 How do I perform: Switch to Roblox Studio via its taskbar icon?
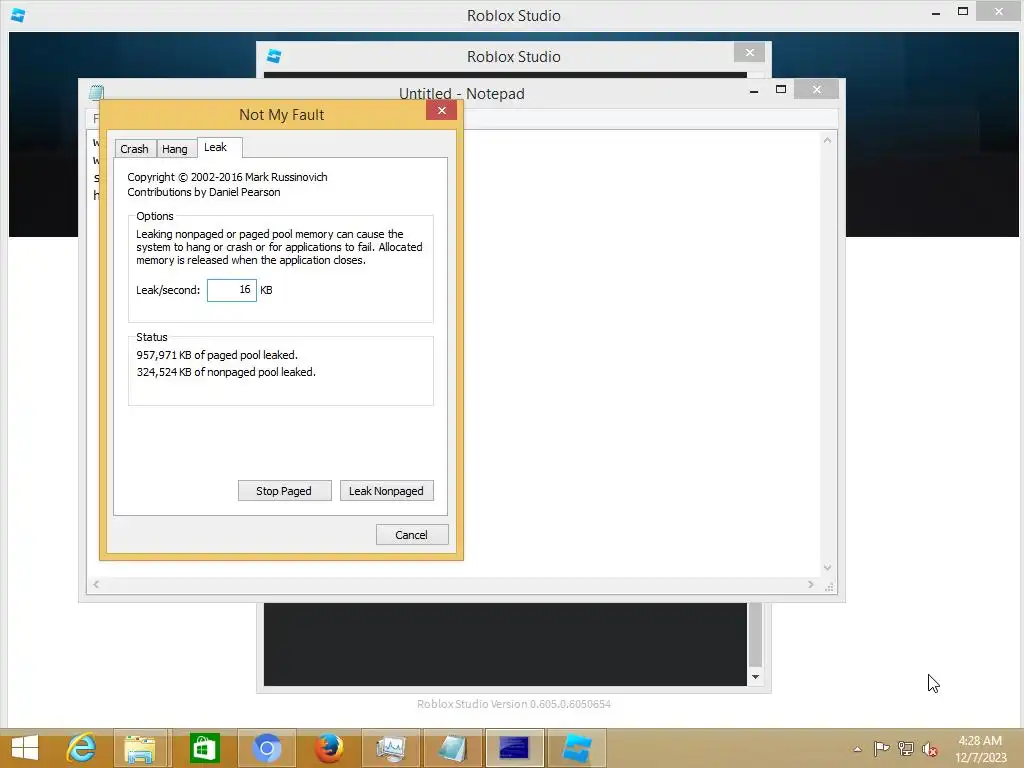577,748
